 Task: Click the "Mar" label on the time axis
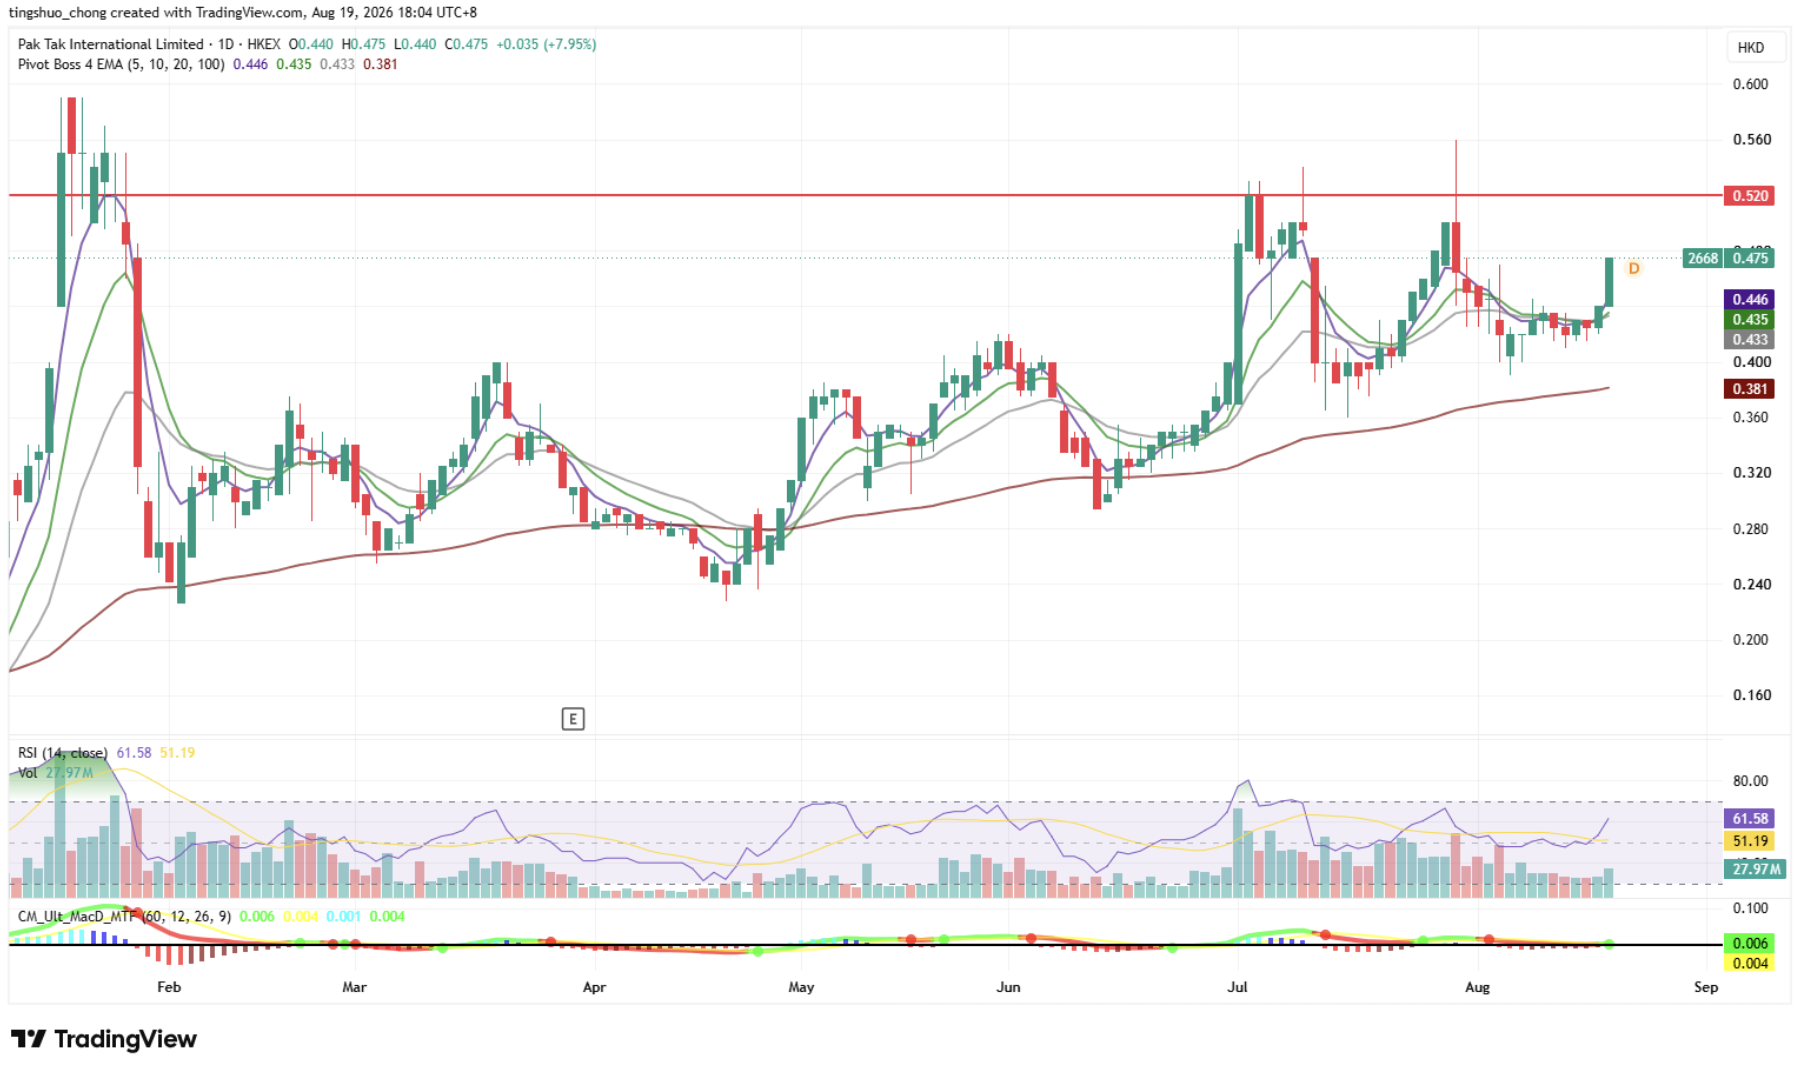click(354, 987)
